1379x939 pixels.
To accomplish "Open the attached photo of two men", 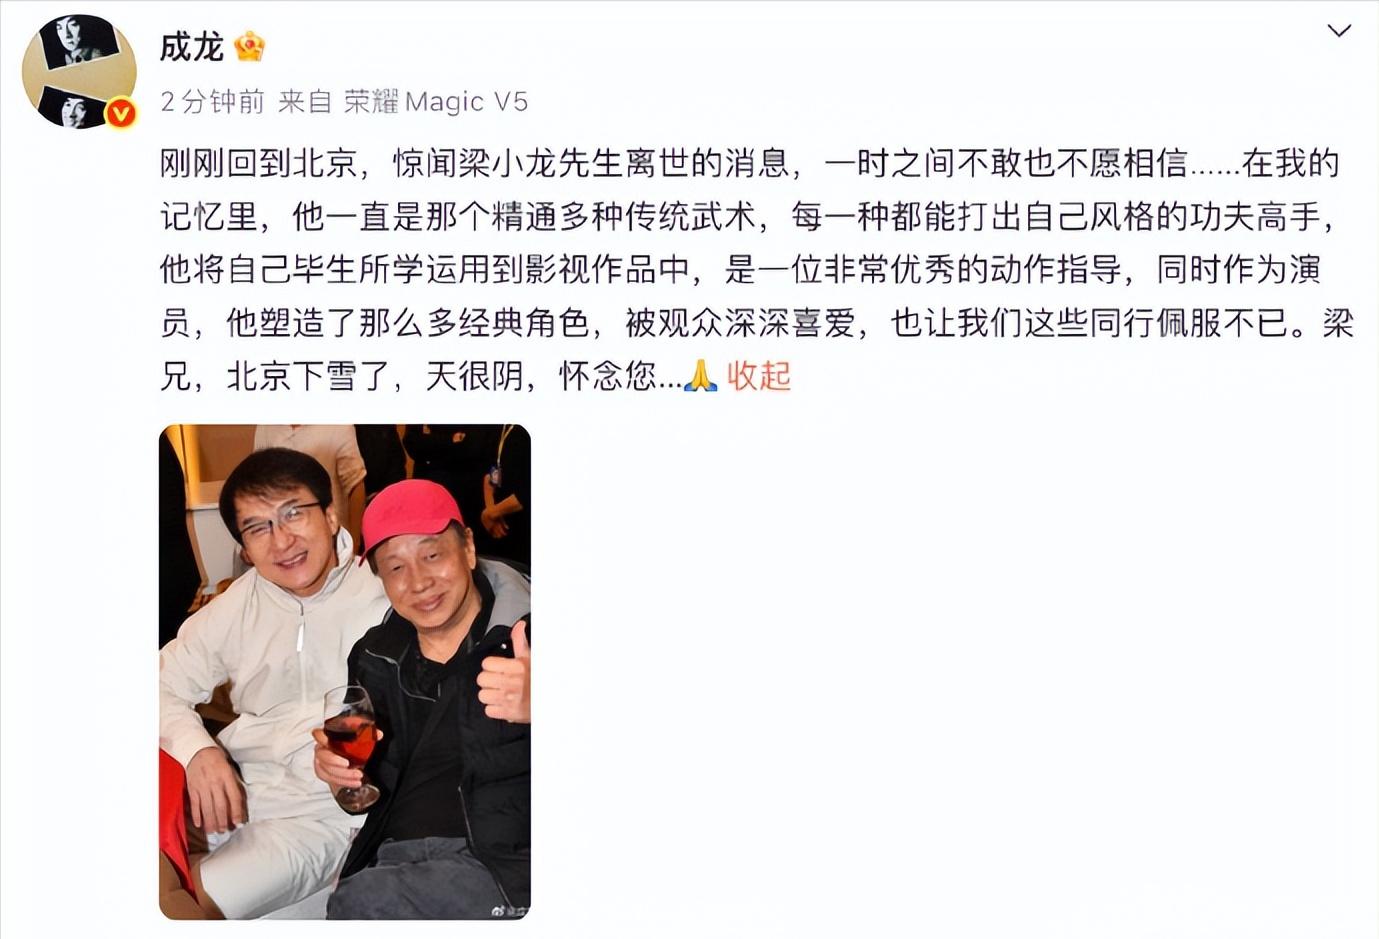I will pyautogui.click(x=345, y=672).
